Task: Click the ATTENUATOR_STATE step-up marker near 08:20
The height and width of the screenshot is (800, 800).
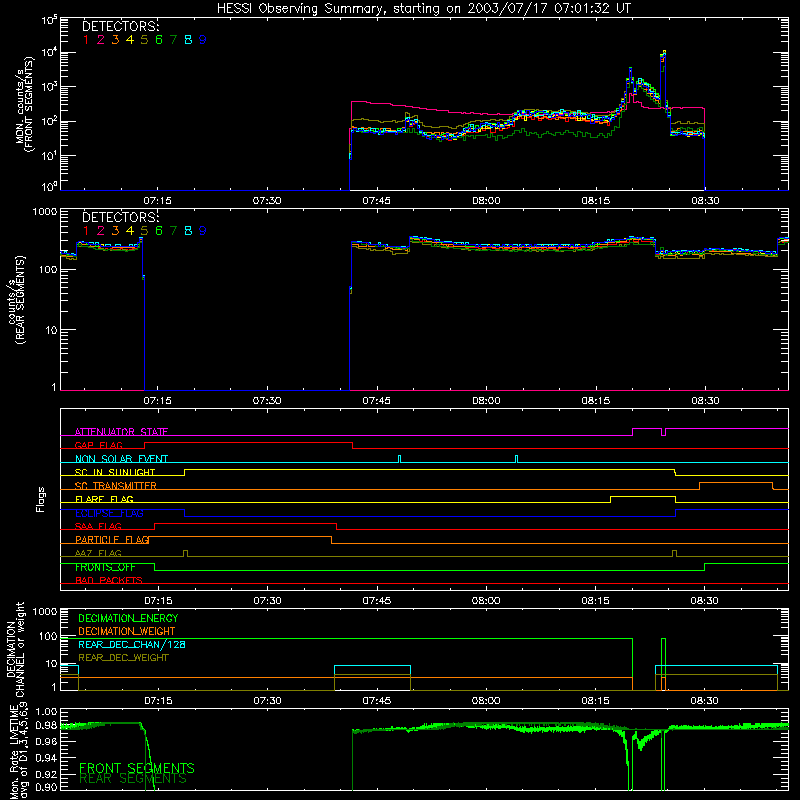Action: coord(633,432)
